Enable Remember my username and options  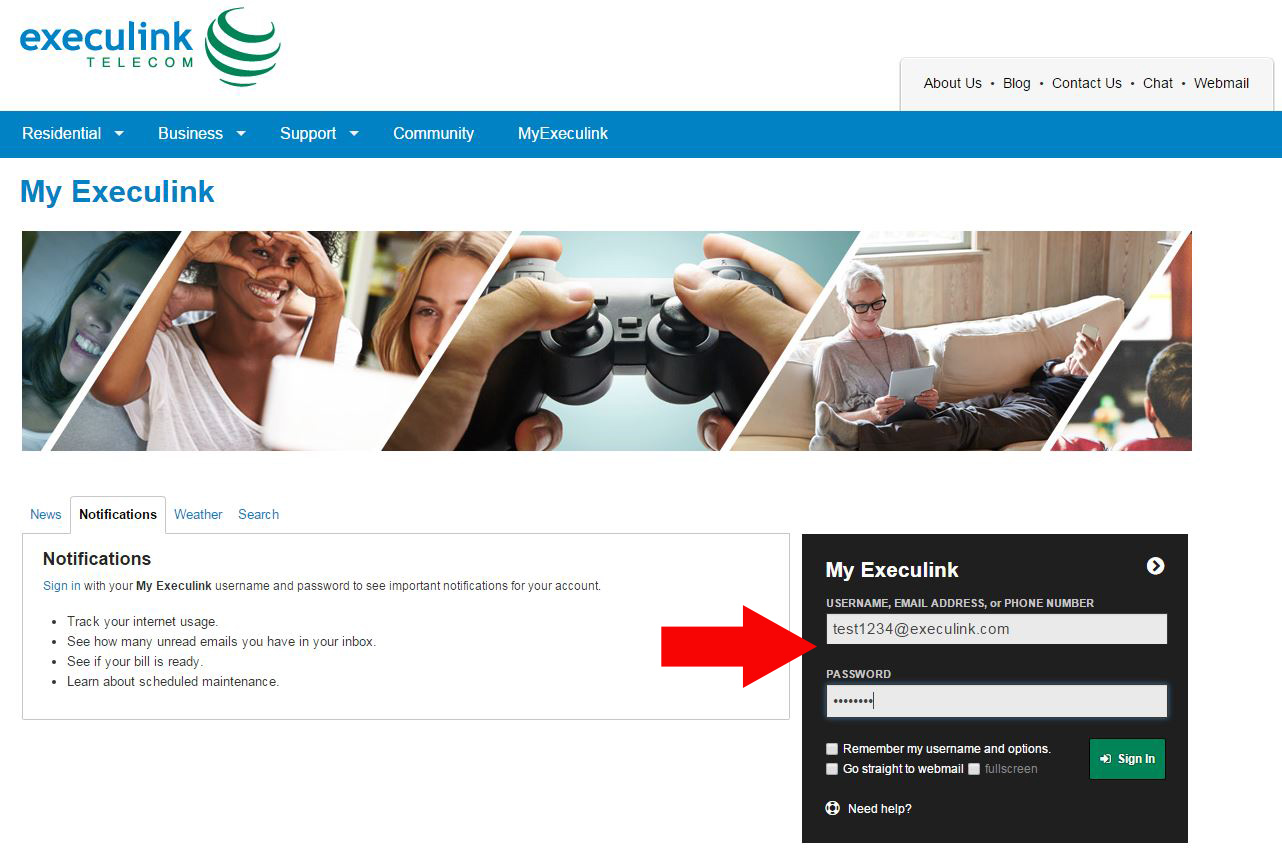pos(832,749)
